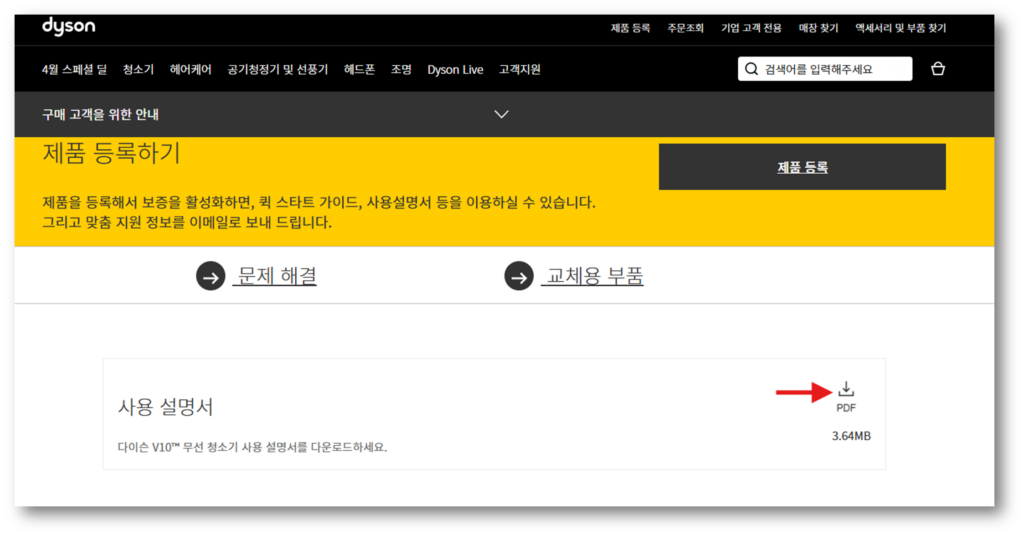Click the Dyson logo
The width and height of the screenshot is (1024, 536).
(69, 26)
